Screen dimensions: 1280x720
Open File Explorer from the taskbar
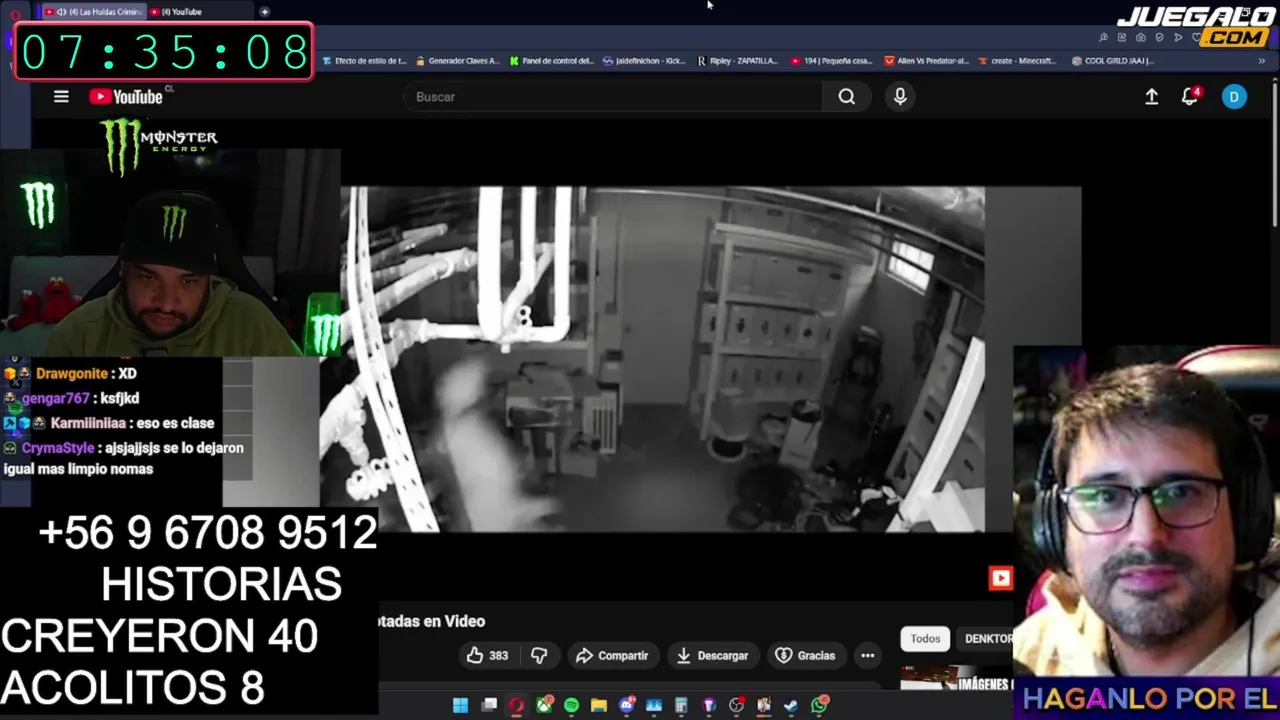pos(599,705)
